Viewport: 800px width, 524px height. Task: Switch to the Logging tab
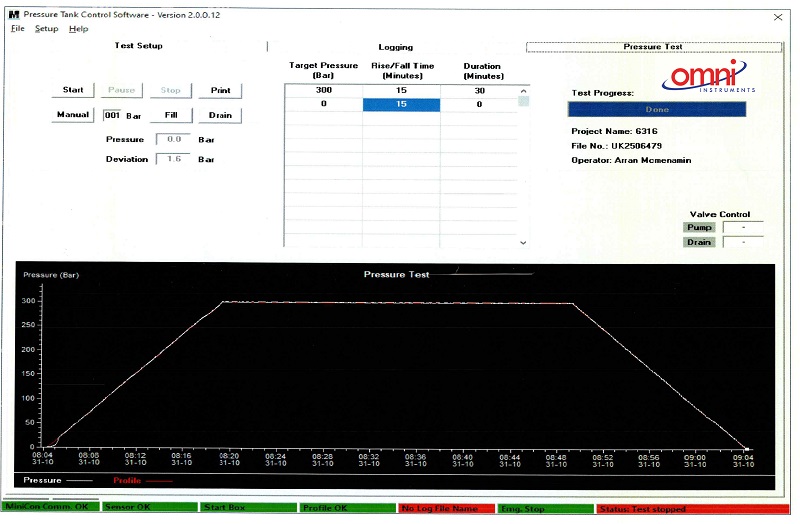[395, 47]
